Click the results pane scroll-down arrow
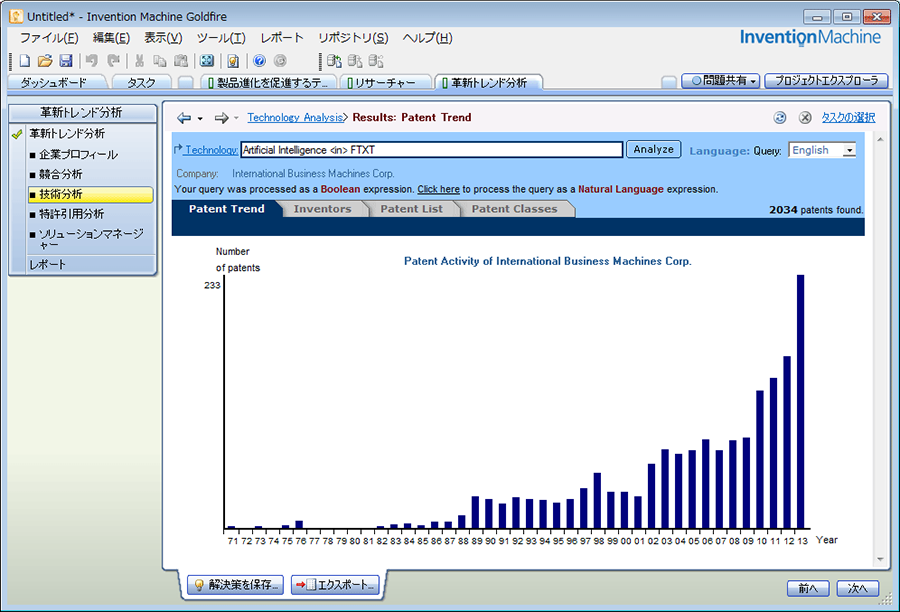This screenshot has height=612, width=900. (x=880, y=559)
